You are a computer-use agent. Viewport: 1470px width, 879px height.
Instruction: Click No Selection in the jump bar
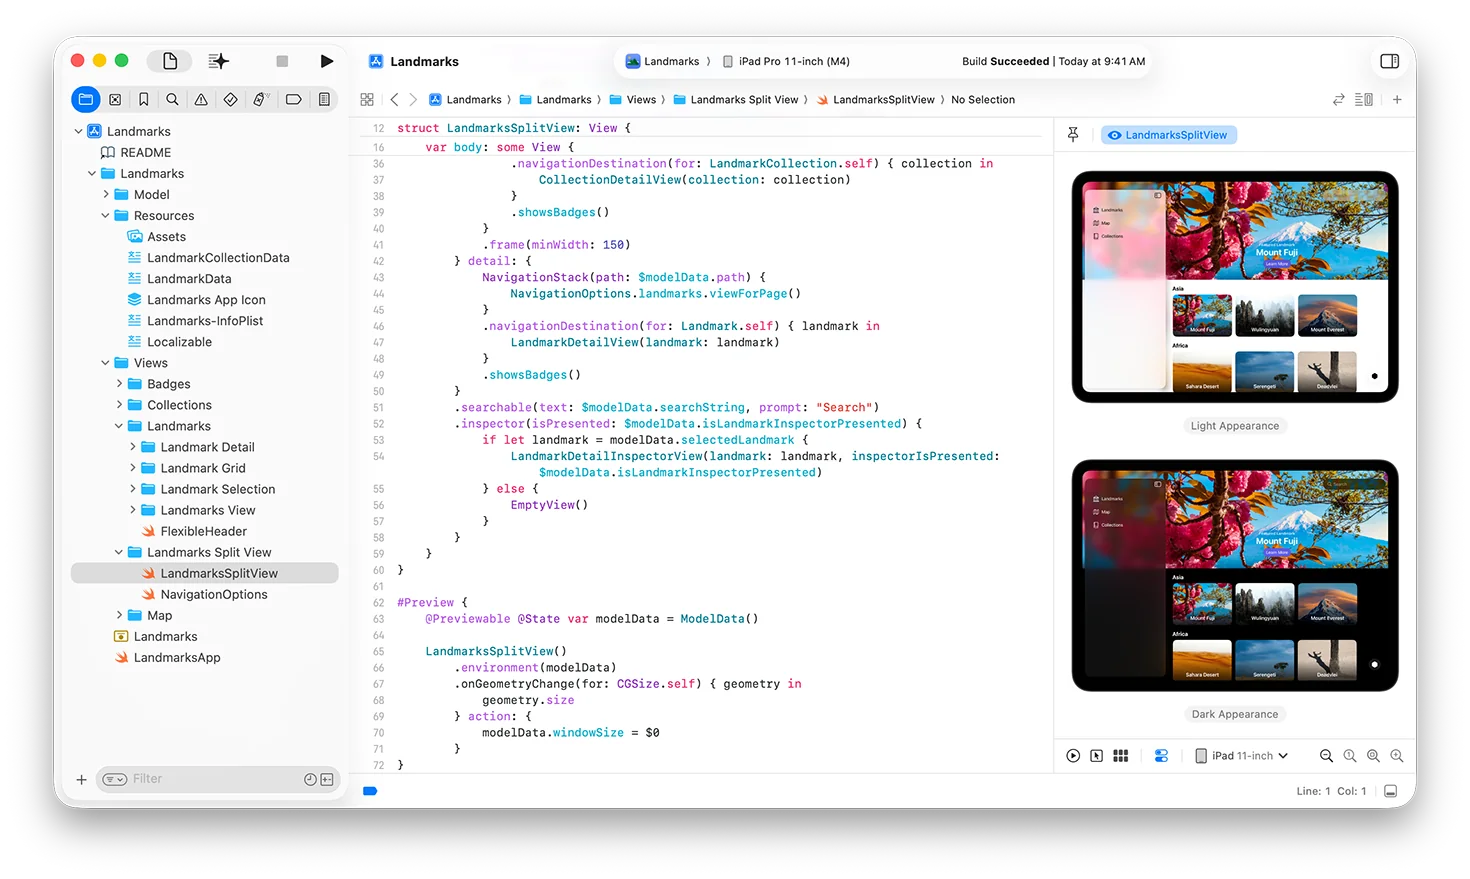click(983, 99)
